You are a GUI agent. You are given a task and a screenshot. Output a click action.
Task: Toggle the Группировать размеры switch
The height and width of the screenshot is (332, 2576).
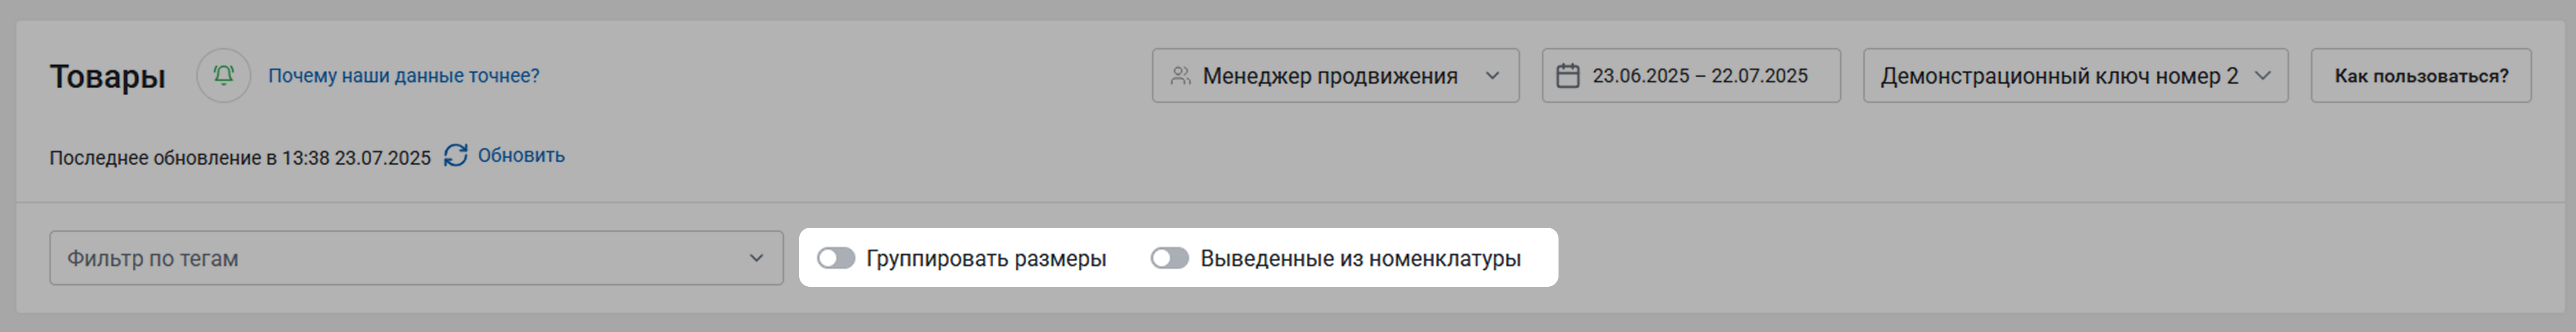tap(836, 258)
